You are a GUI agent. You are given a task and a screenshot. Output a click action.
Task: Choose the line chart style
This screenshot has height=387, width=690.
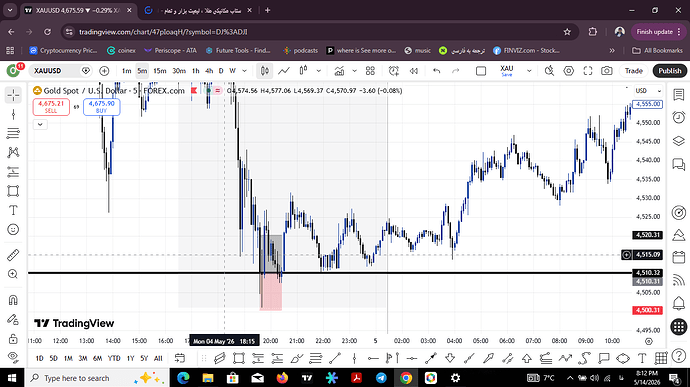pyautogui.click(x=284, y=71)
